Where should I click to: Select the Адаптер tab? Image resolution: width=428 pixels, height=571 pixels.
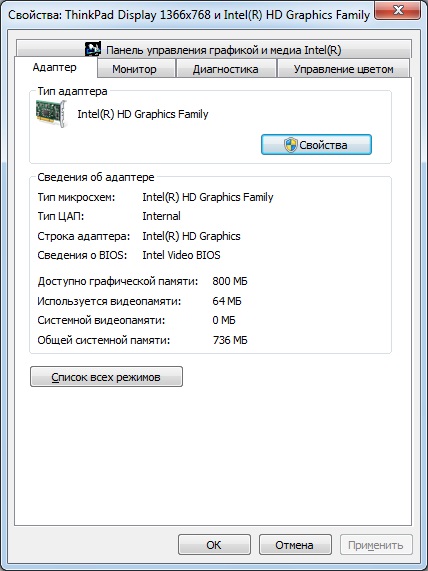[x=55, y=67]
